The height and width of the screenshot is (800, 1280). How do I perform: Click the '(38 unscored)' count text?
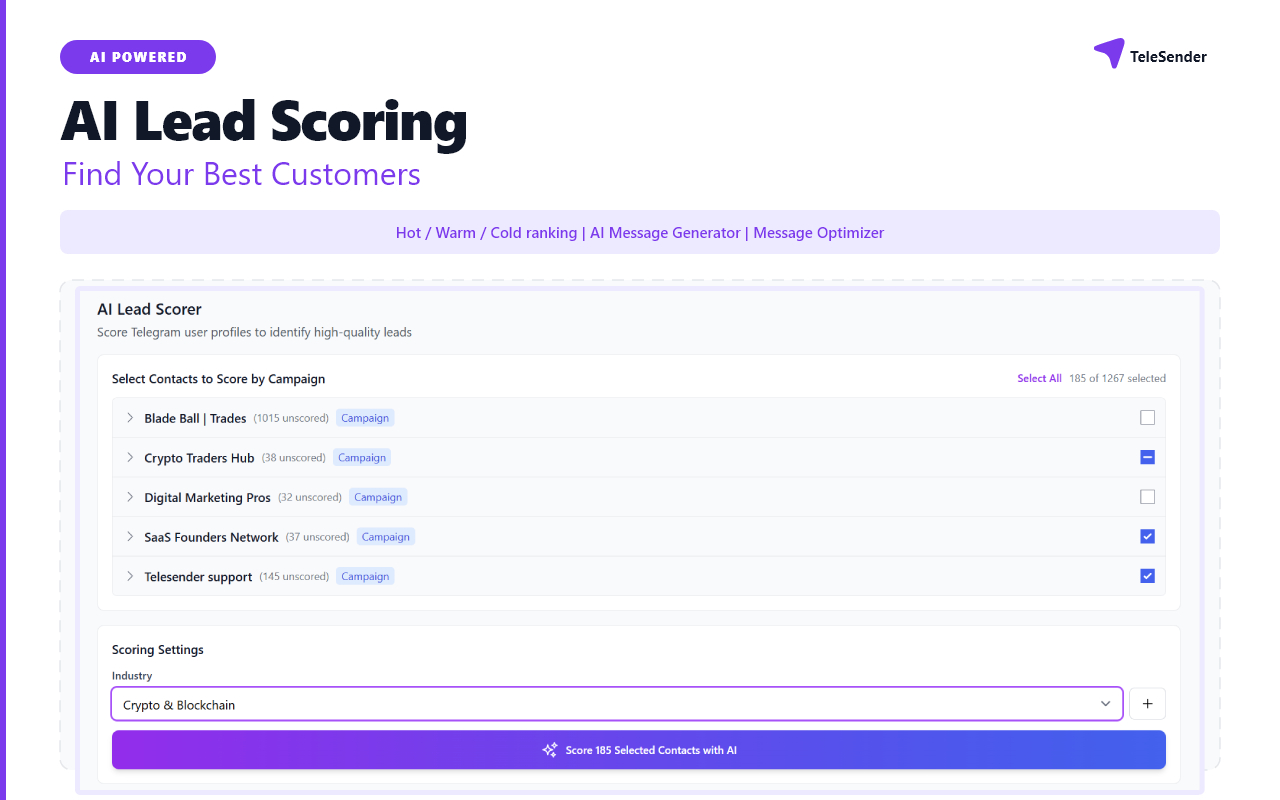294,458
